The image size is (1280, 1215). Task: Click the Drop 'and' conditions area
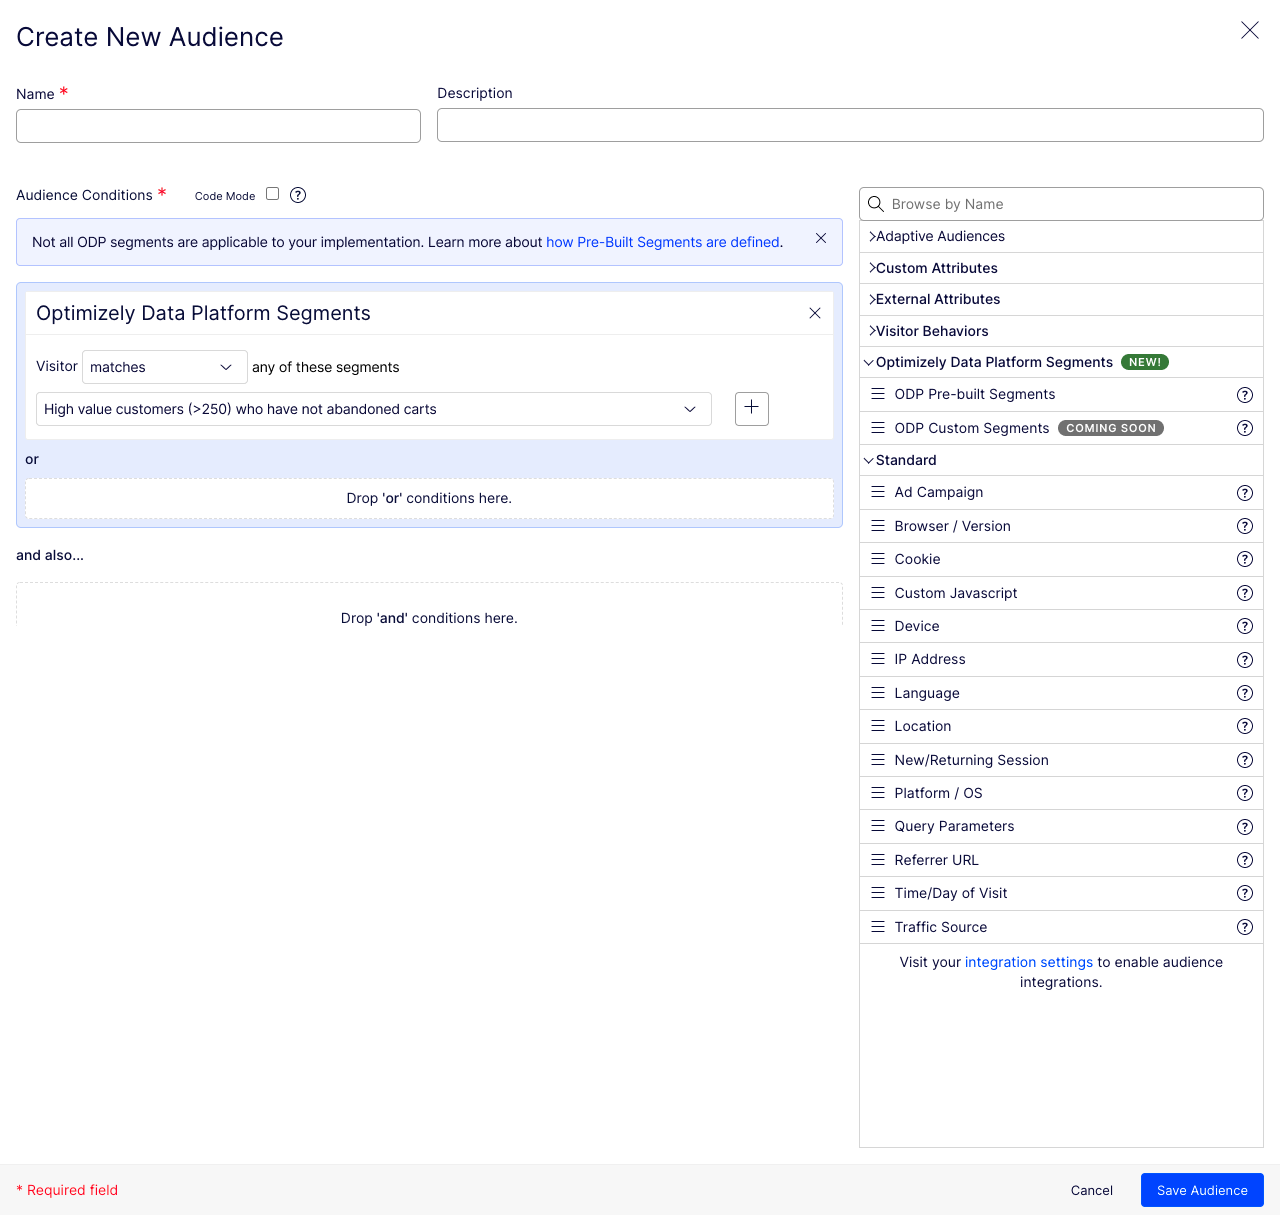point(429,604)
